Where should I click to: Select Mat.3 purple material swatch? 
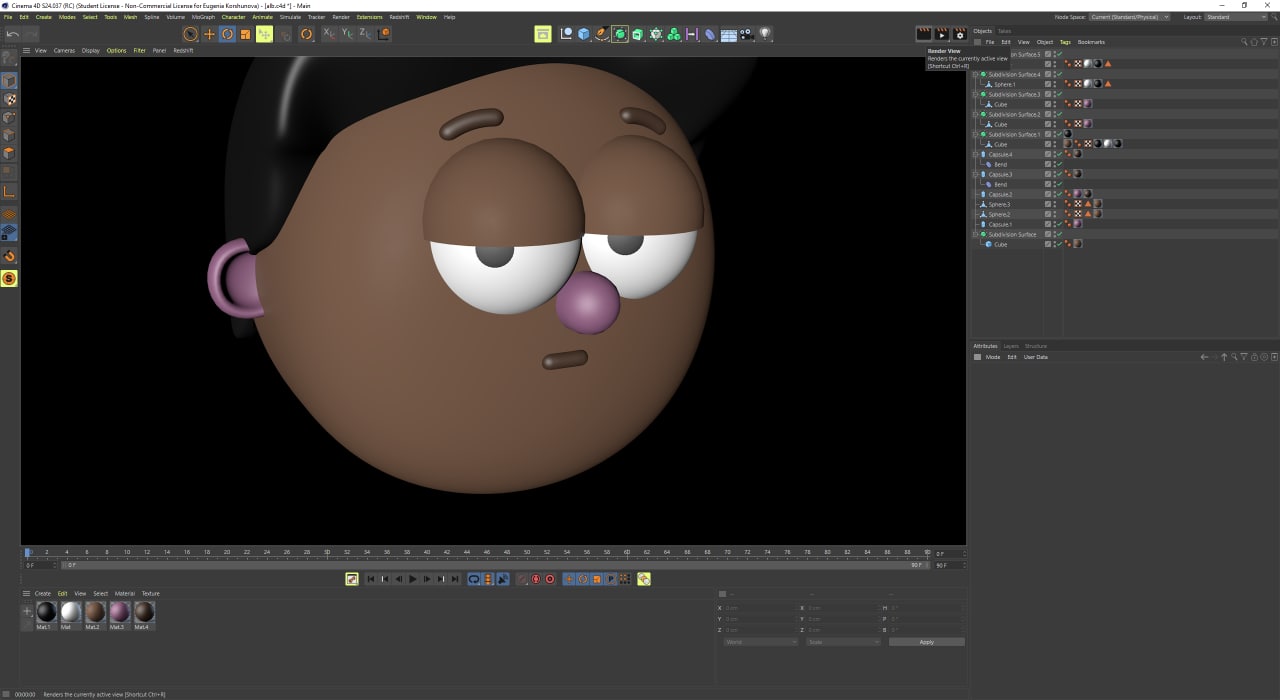119,611
